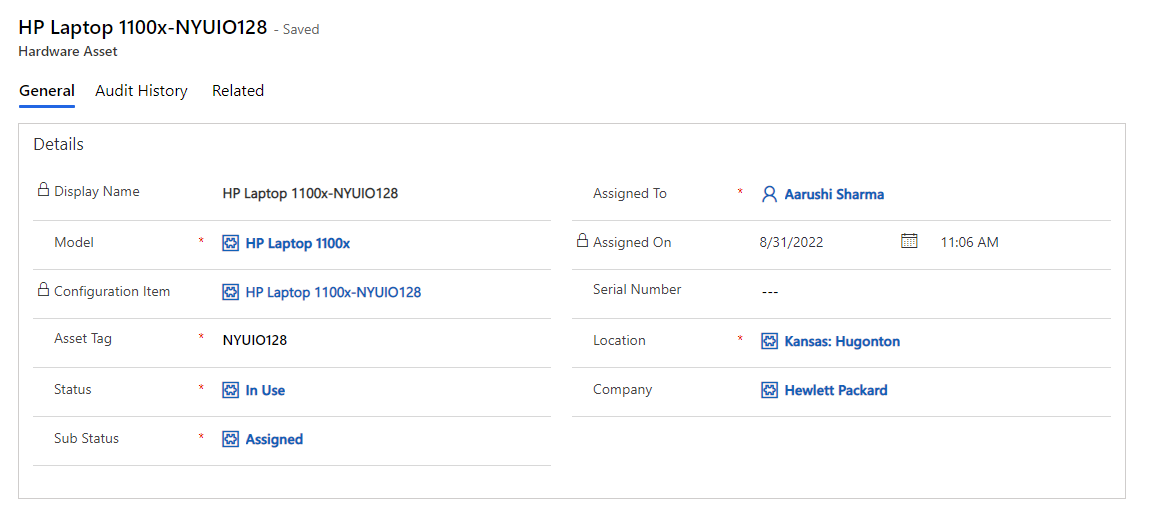Open the Aarushi Sharma user link
1151x510 pixels.
(x=834, y=194)
